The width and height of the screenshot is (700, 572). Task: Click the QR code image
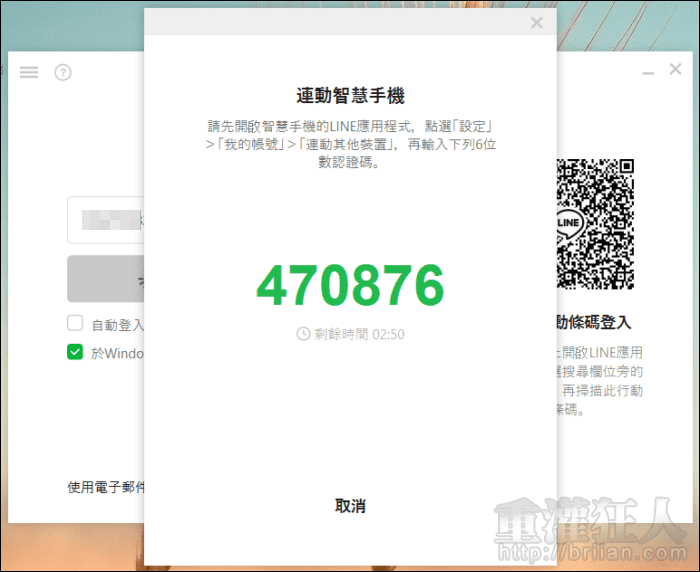click(595, 222)
